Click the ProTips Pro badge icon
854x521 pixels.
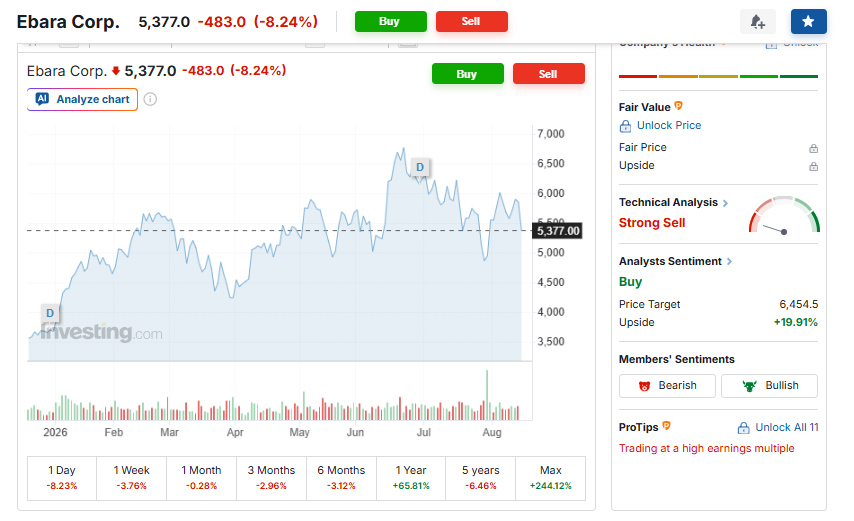coord(666,426)
